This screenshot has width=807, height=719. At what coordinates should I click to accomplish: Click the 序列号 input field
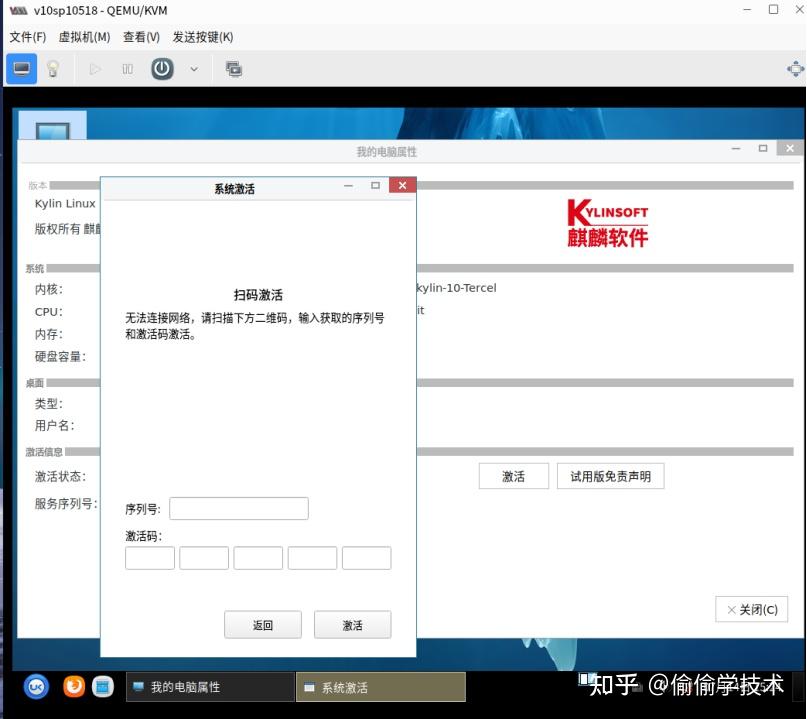click(239, 508)
